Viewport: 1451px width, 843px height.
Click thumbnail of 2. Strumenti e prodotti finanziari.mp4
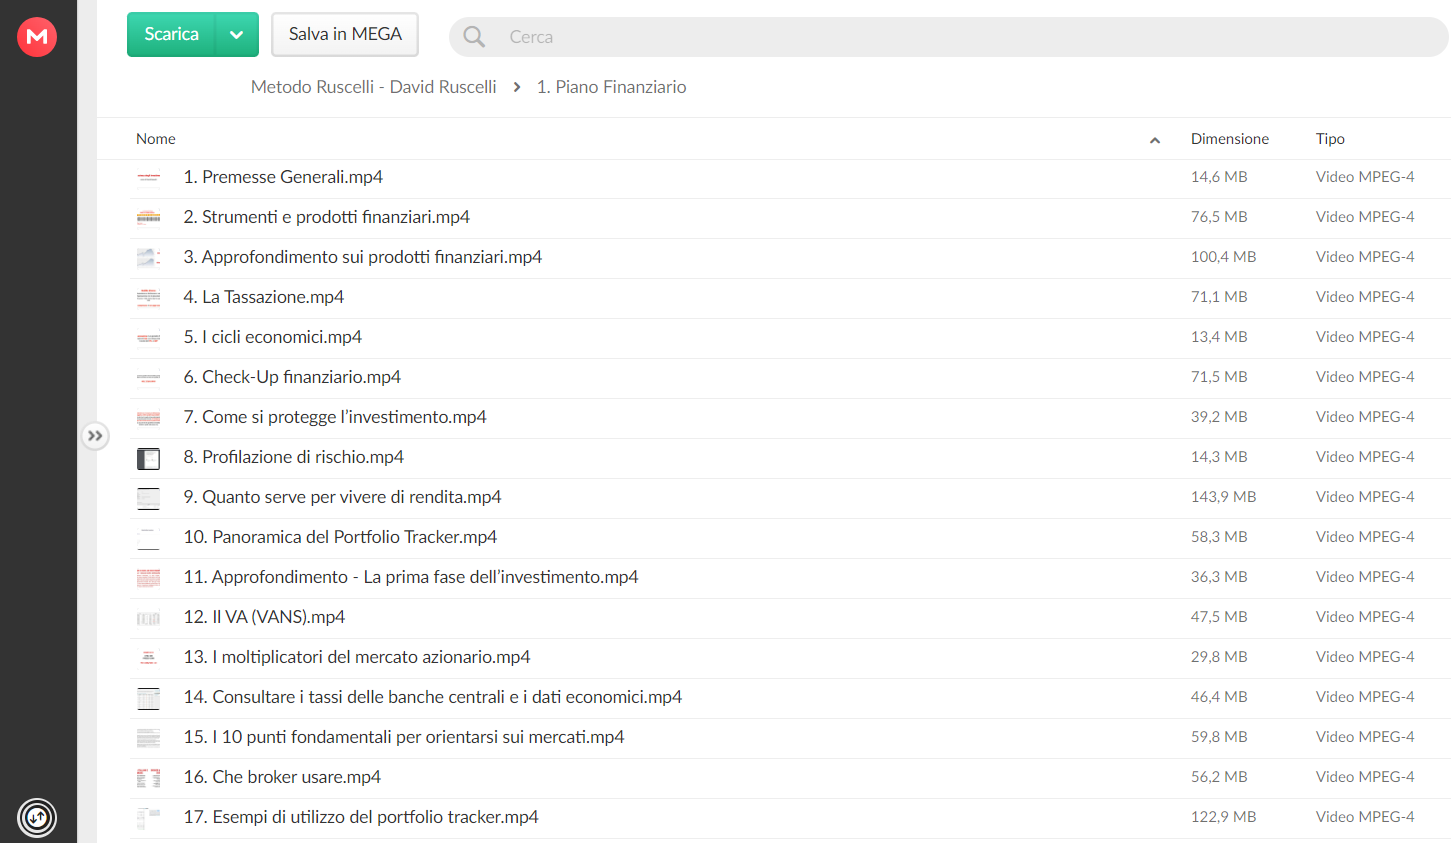(x=148, y=218)
